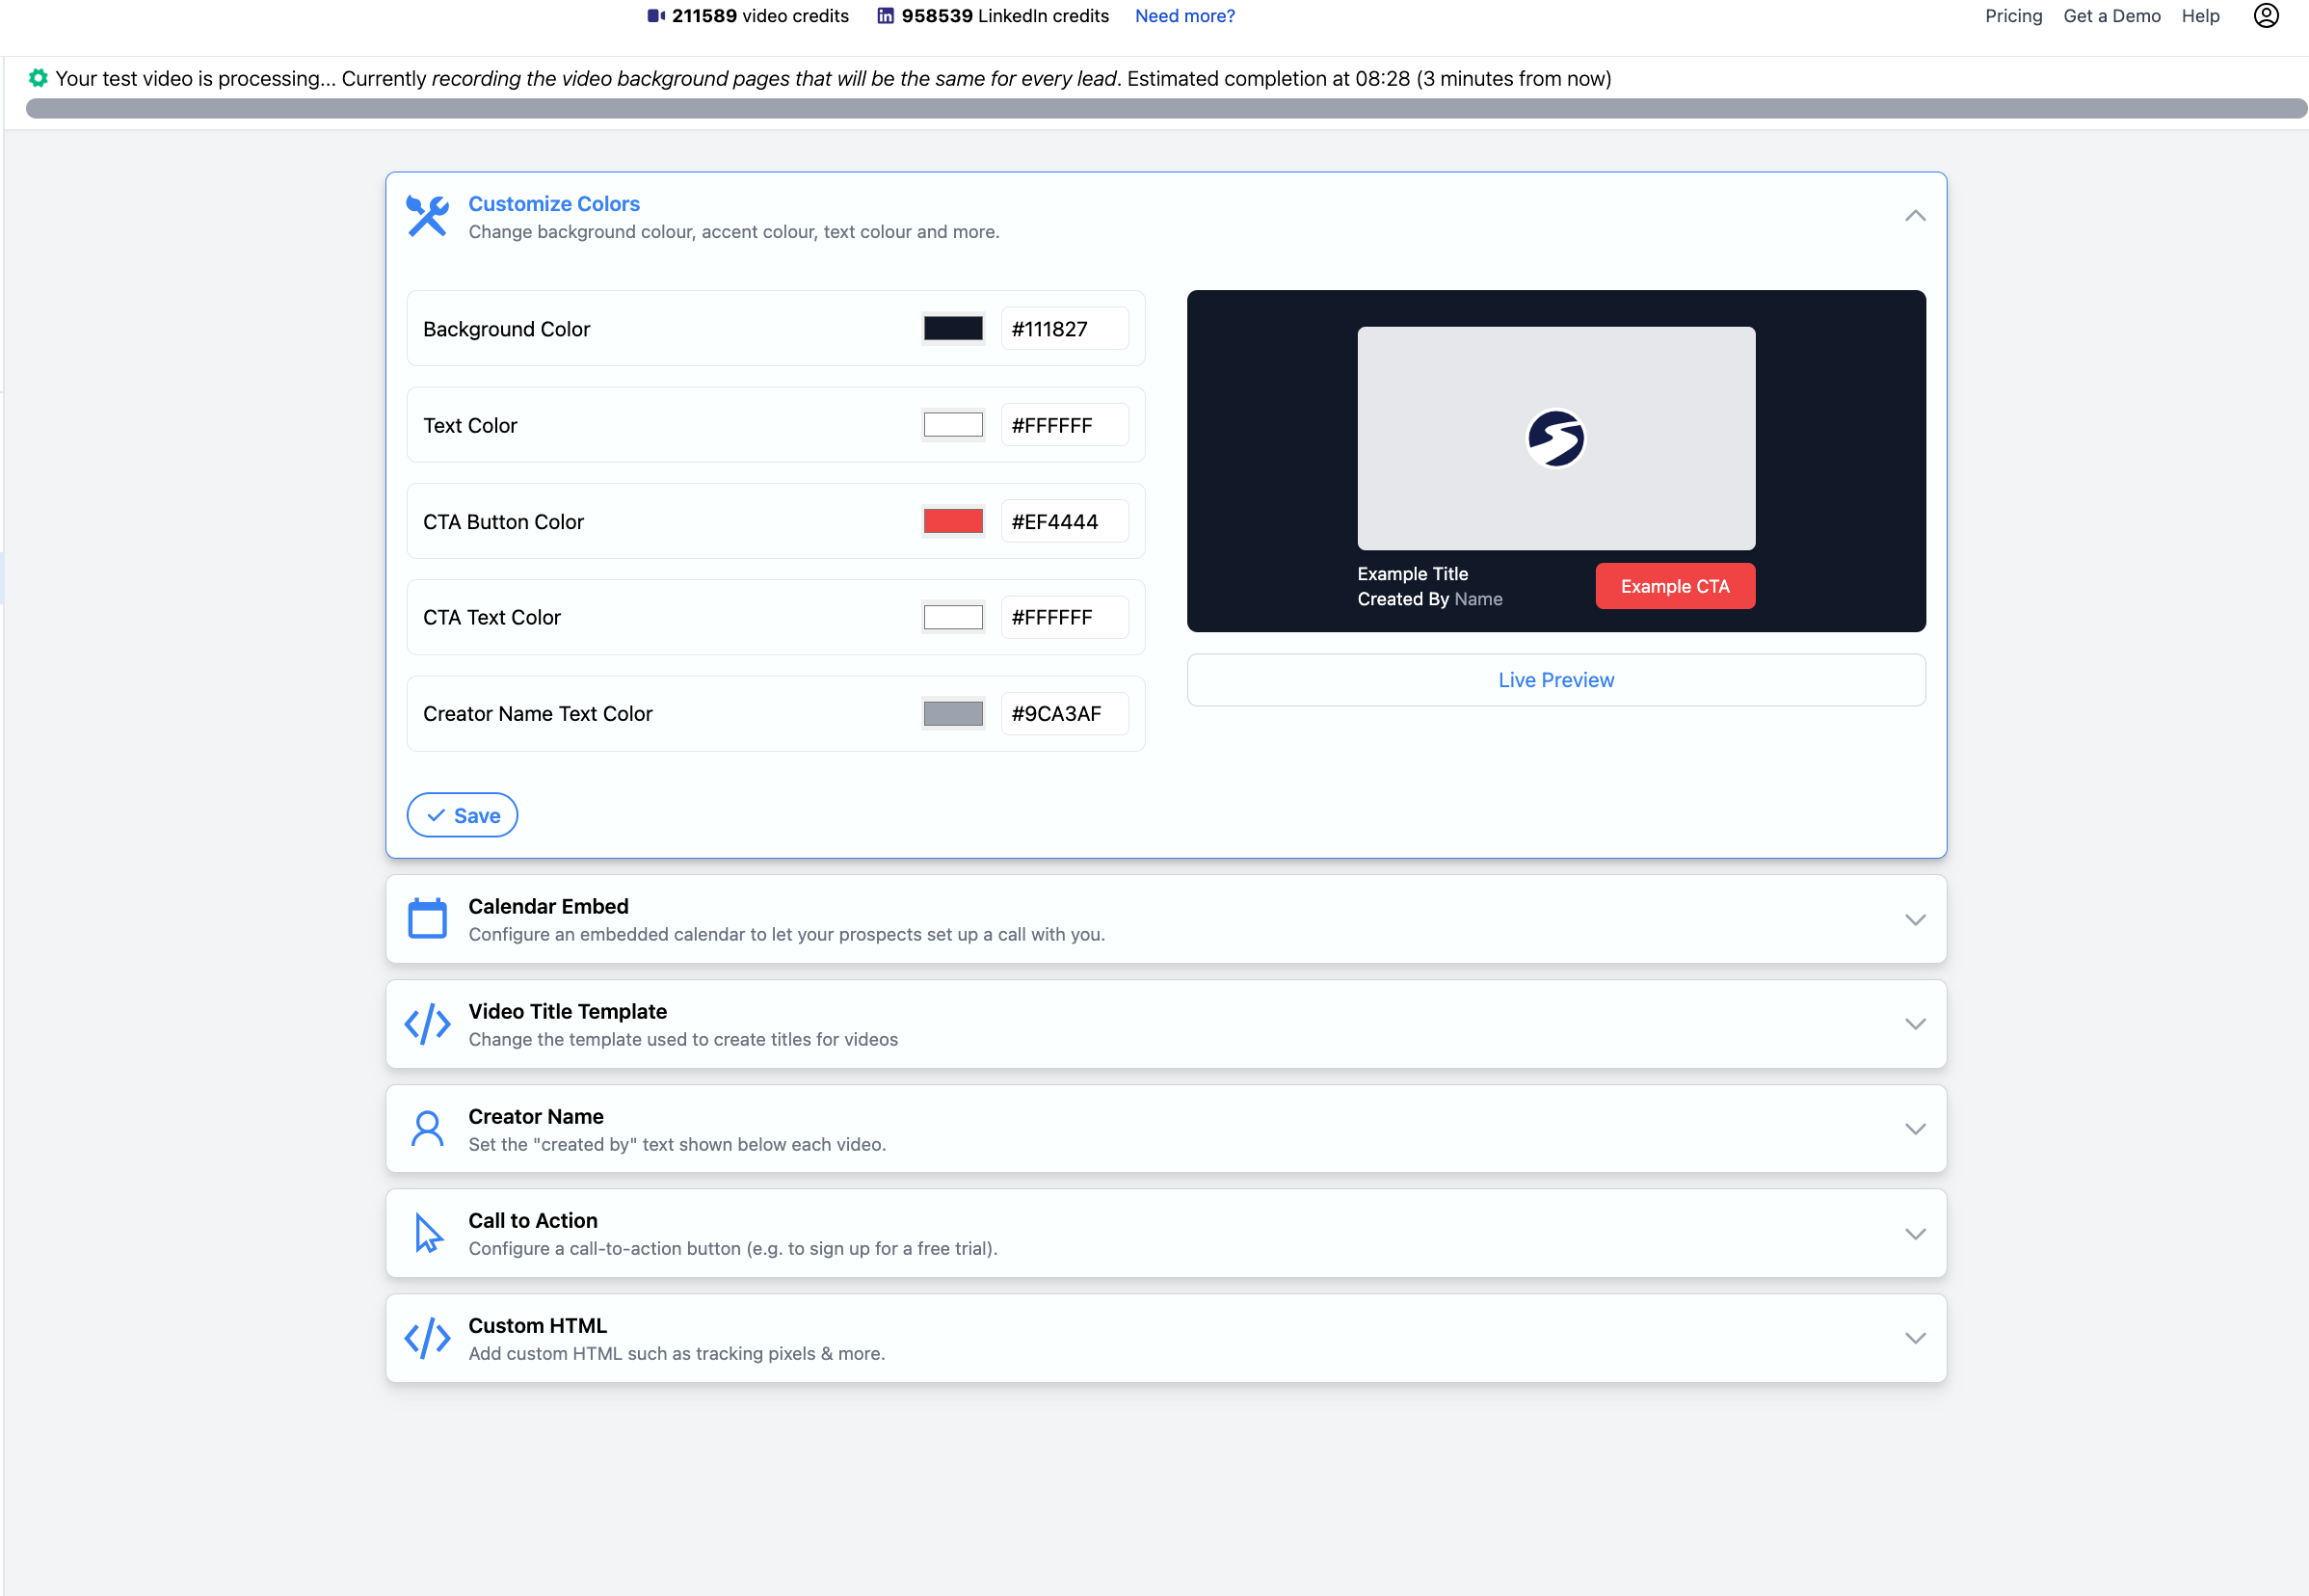Edit the CTA Button hex field #EF4444

(1064, 521)
